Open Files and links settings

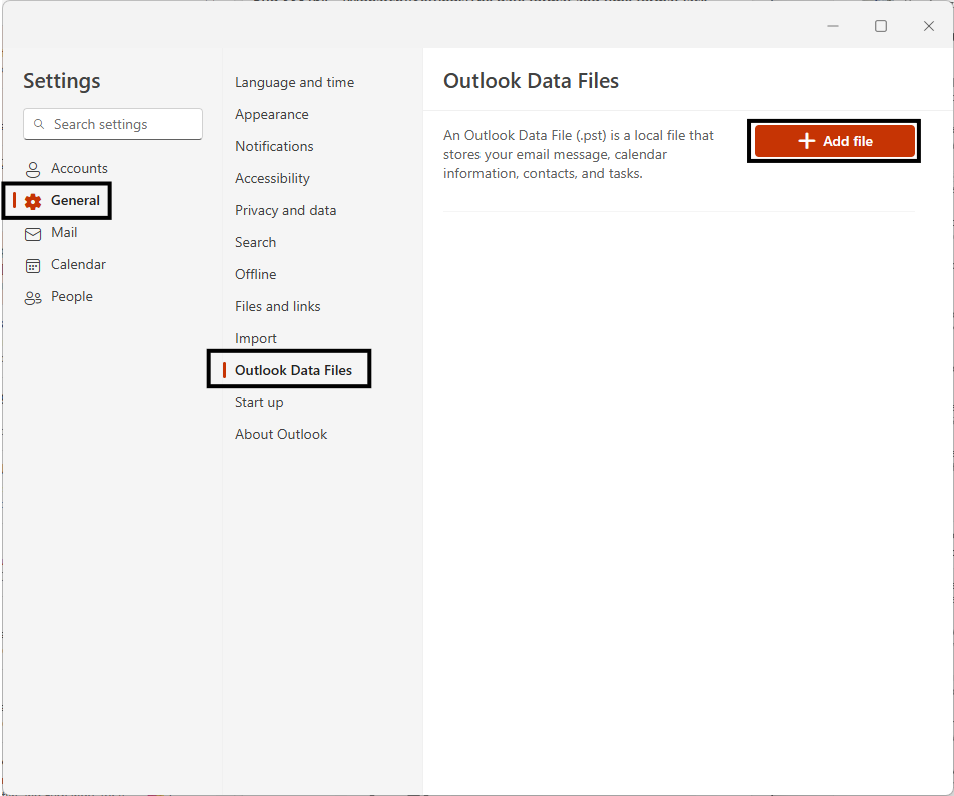click(277, 306)
